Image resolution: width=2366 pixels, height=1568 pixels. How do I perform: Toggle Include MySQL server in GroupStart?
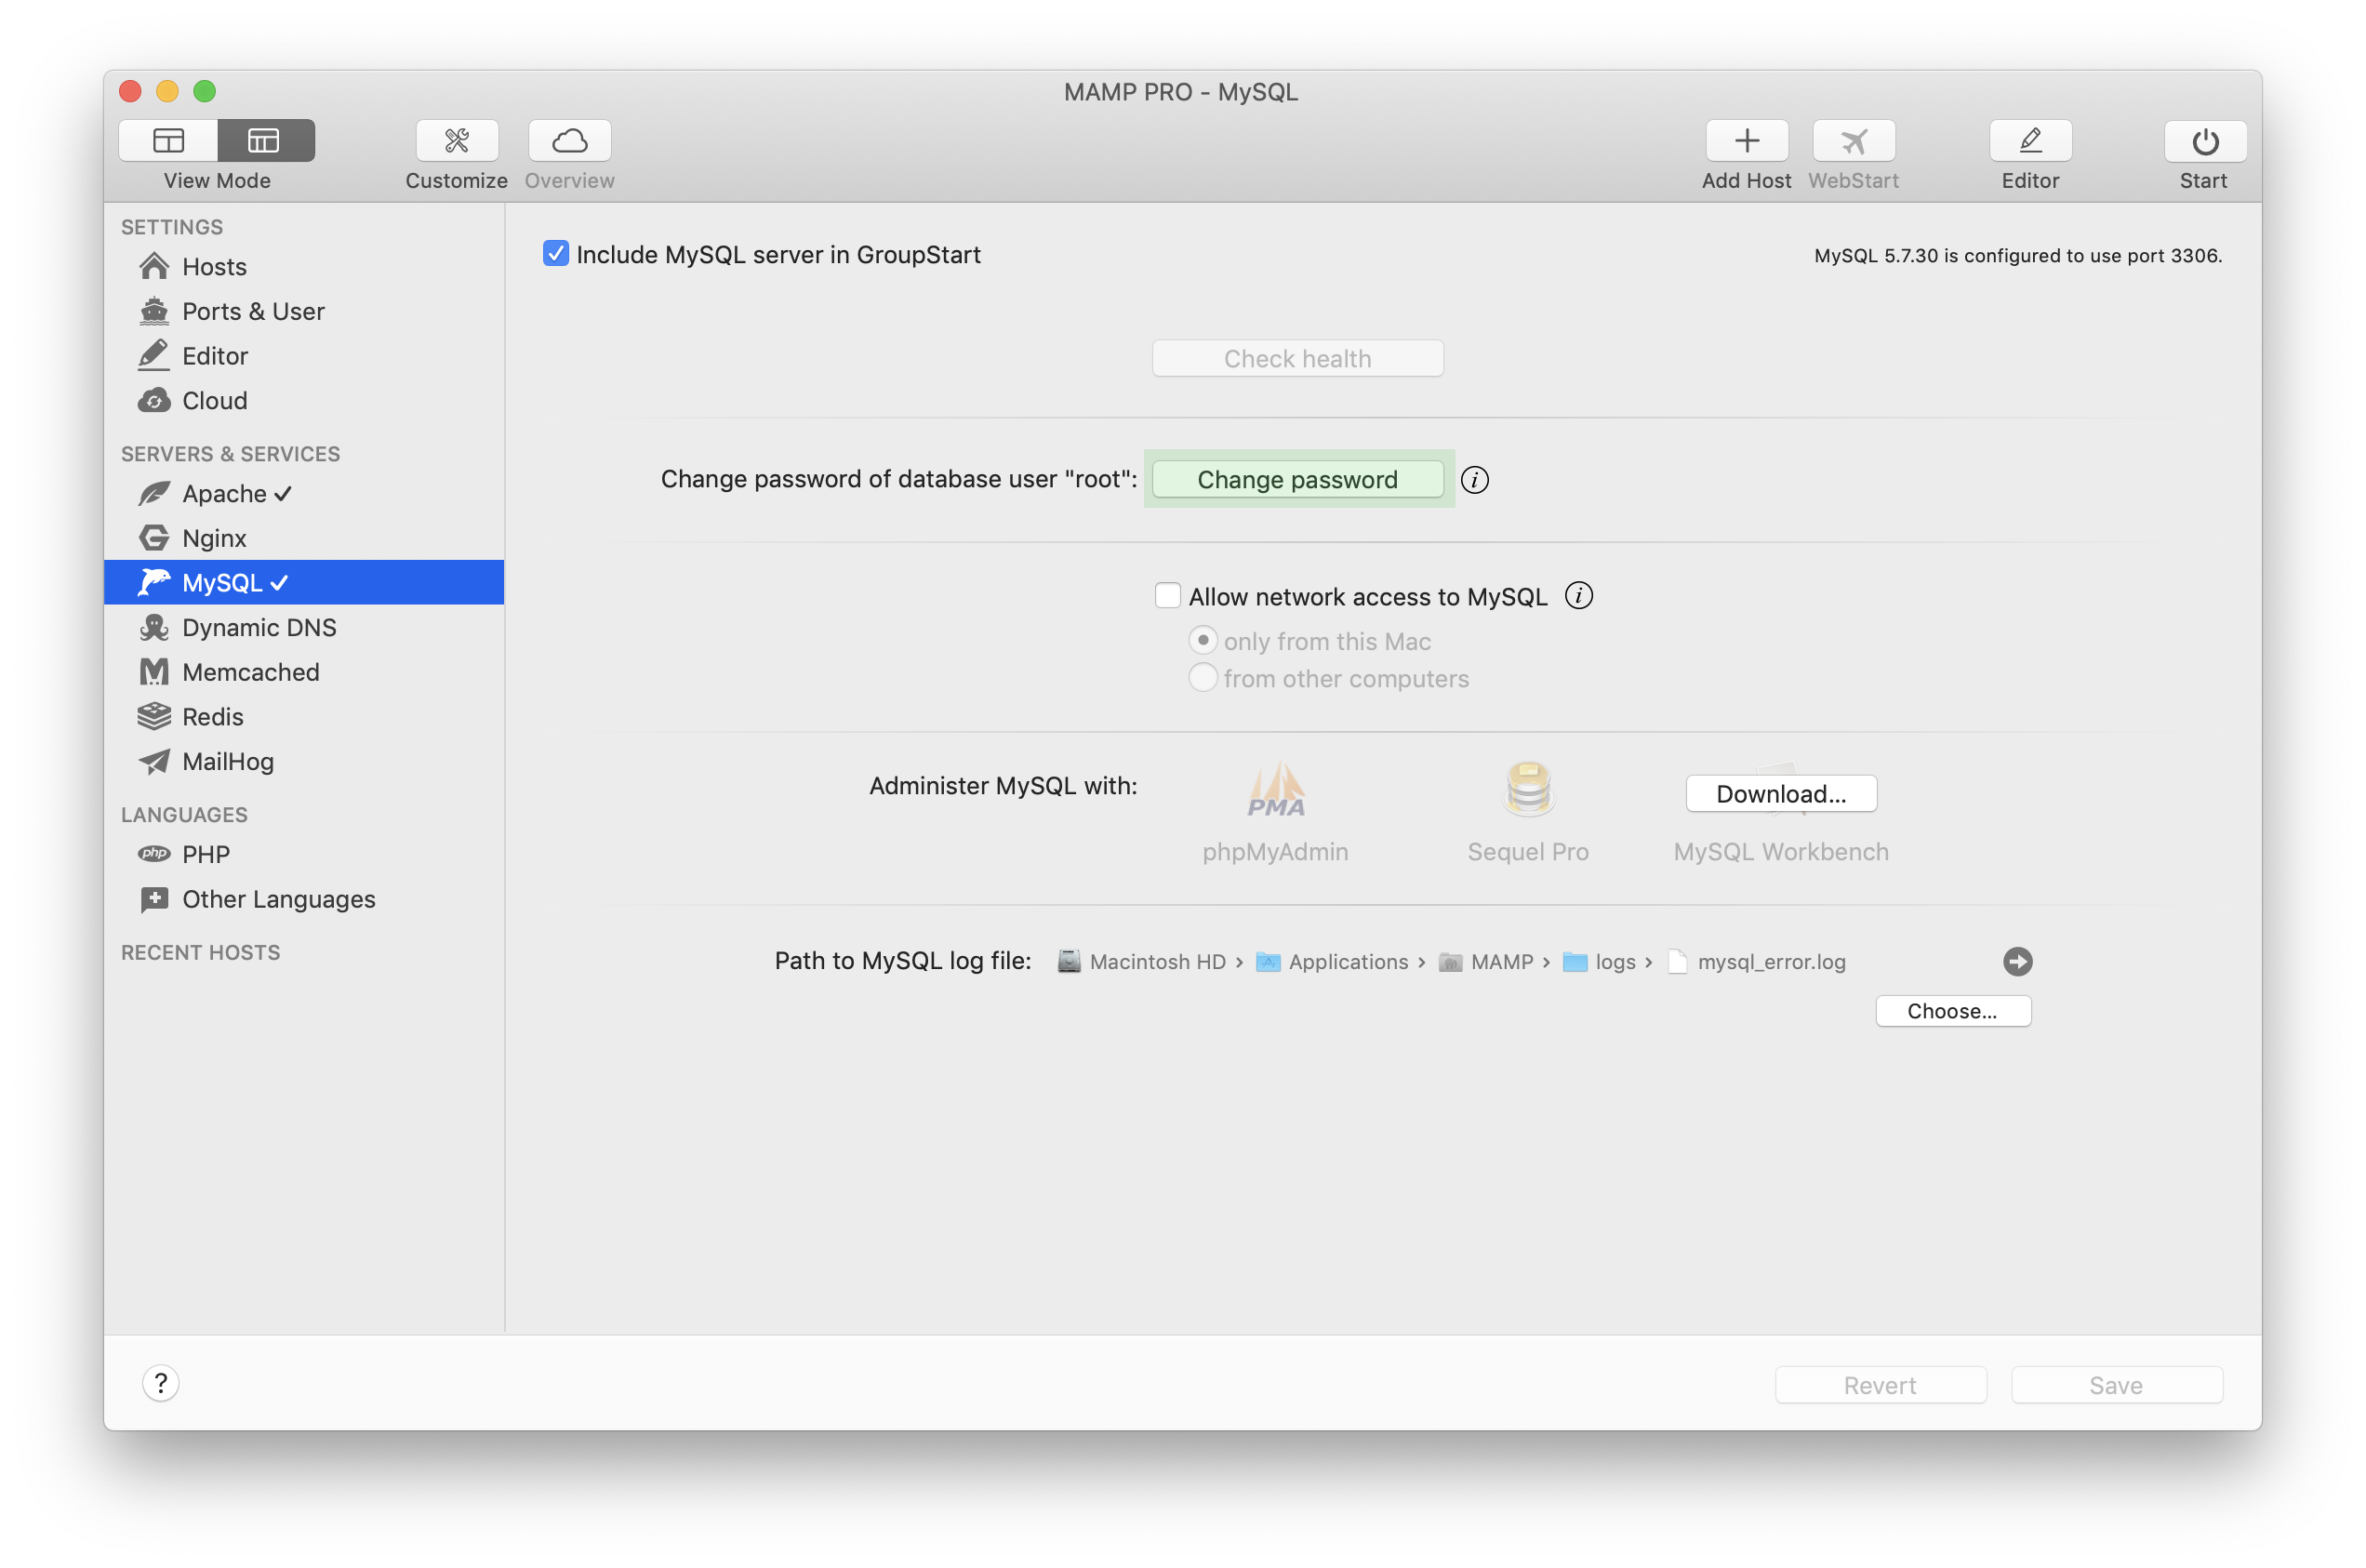pos(556,254)
